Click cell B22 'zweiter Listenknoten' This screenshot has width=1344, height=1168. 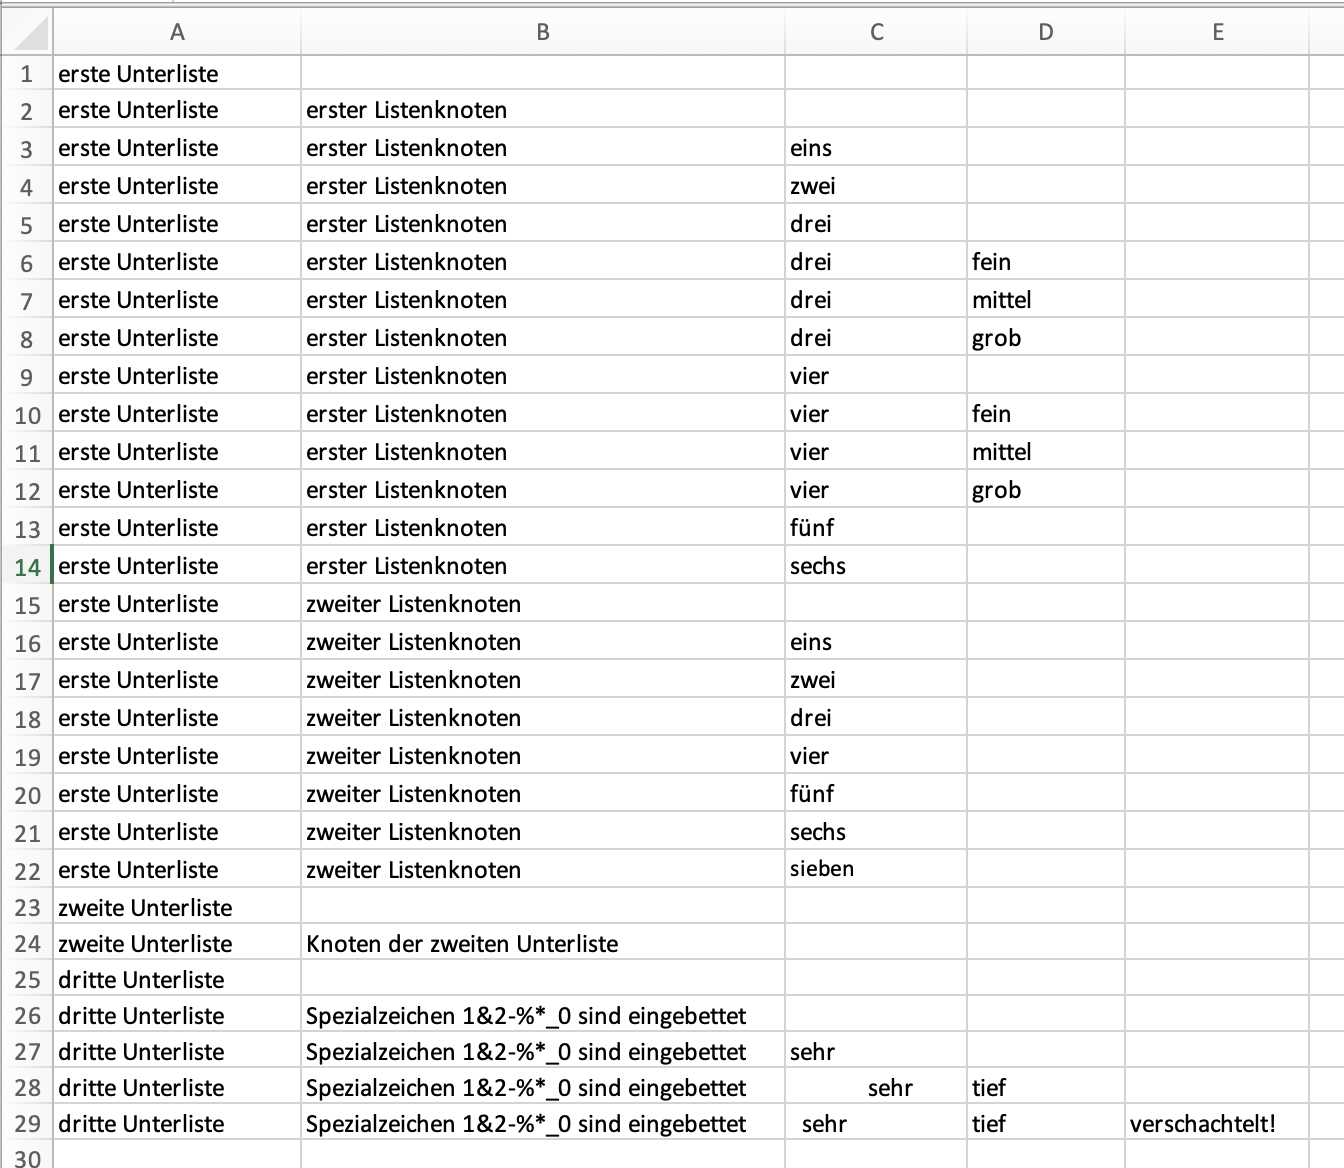[x=543, y=869]
